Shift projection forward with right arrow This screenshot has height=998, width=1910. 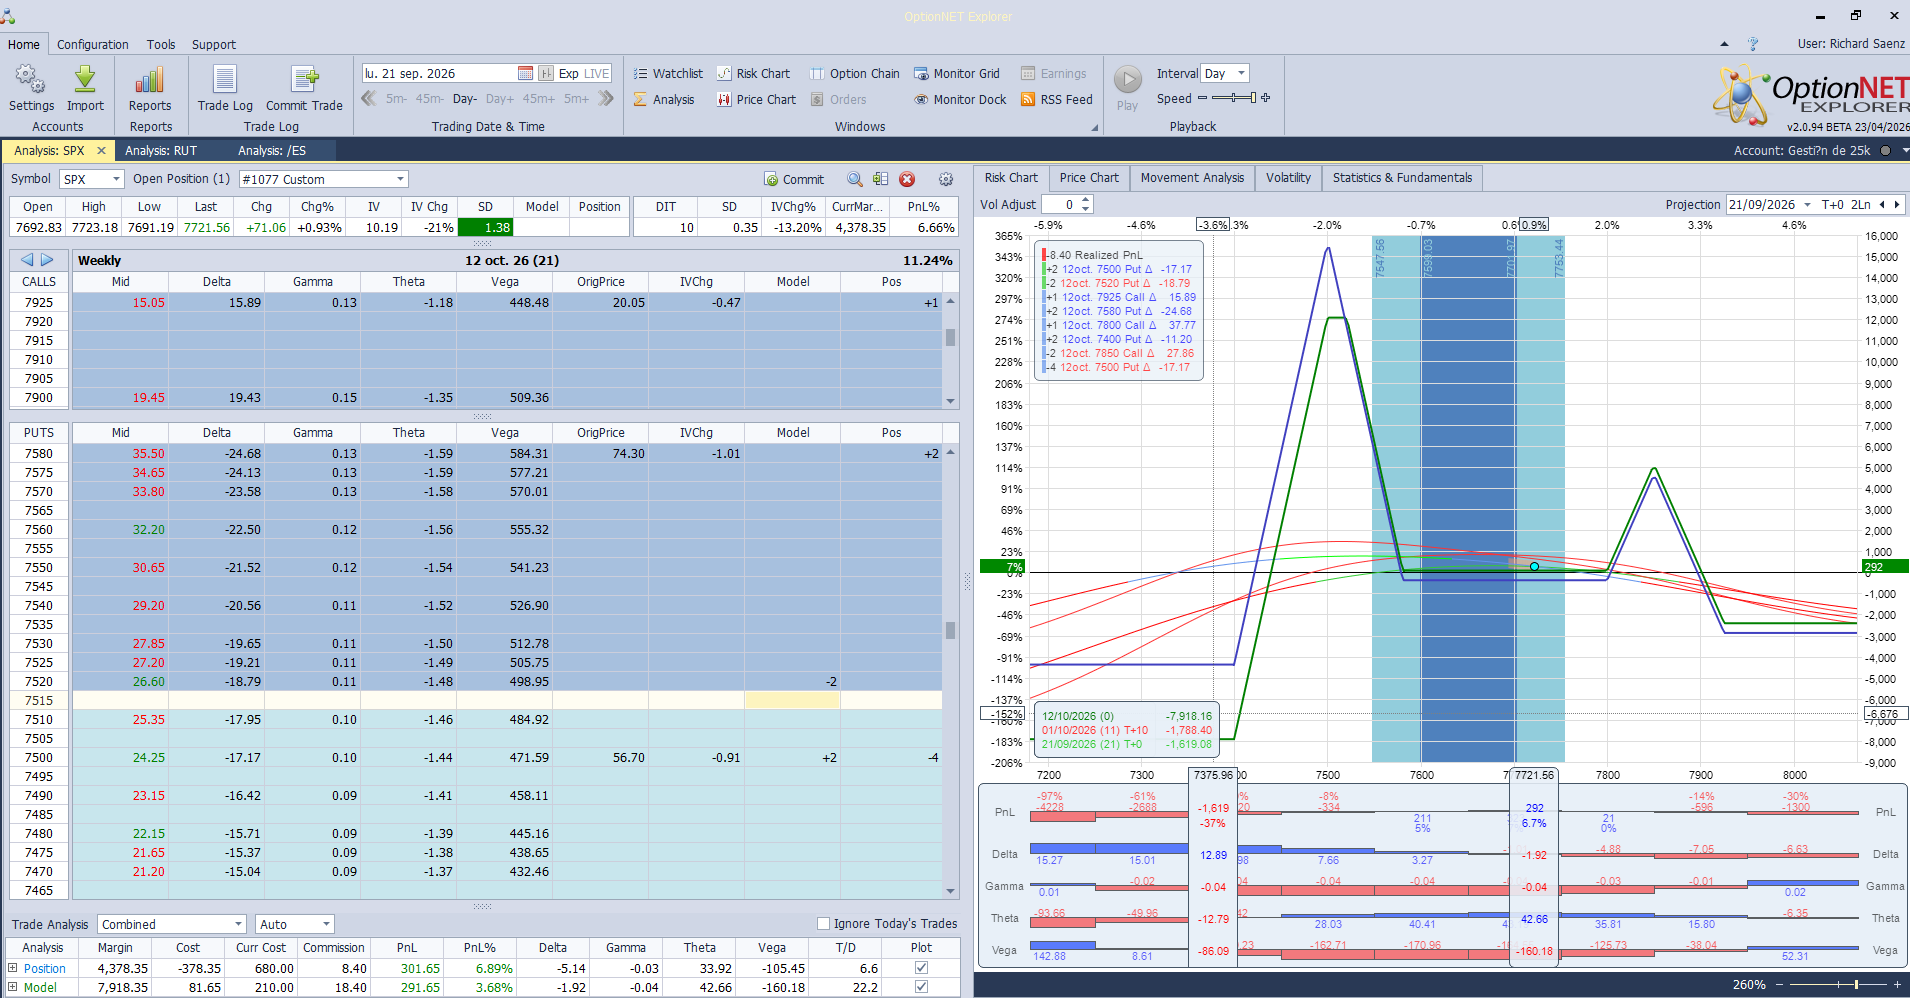click(1896, 204)
